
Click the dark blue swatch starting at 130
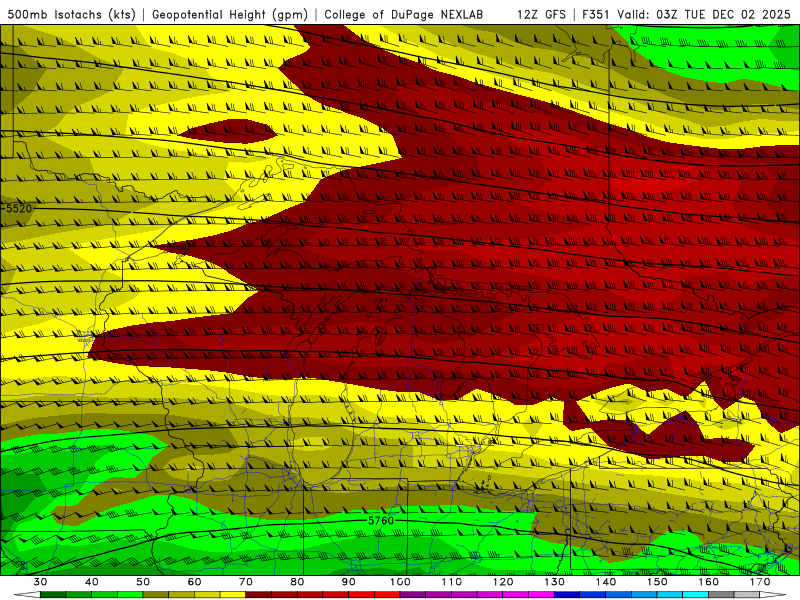tap(567, 595)
